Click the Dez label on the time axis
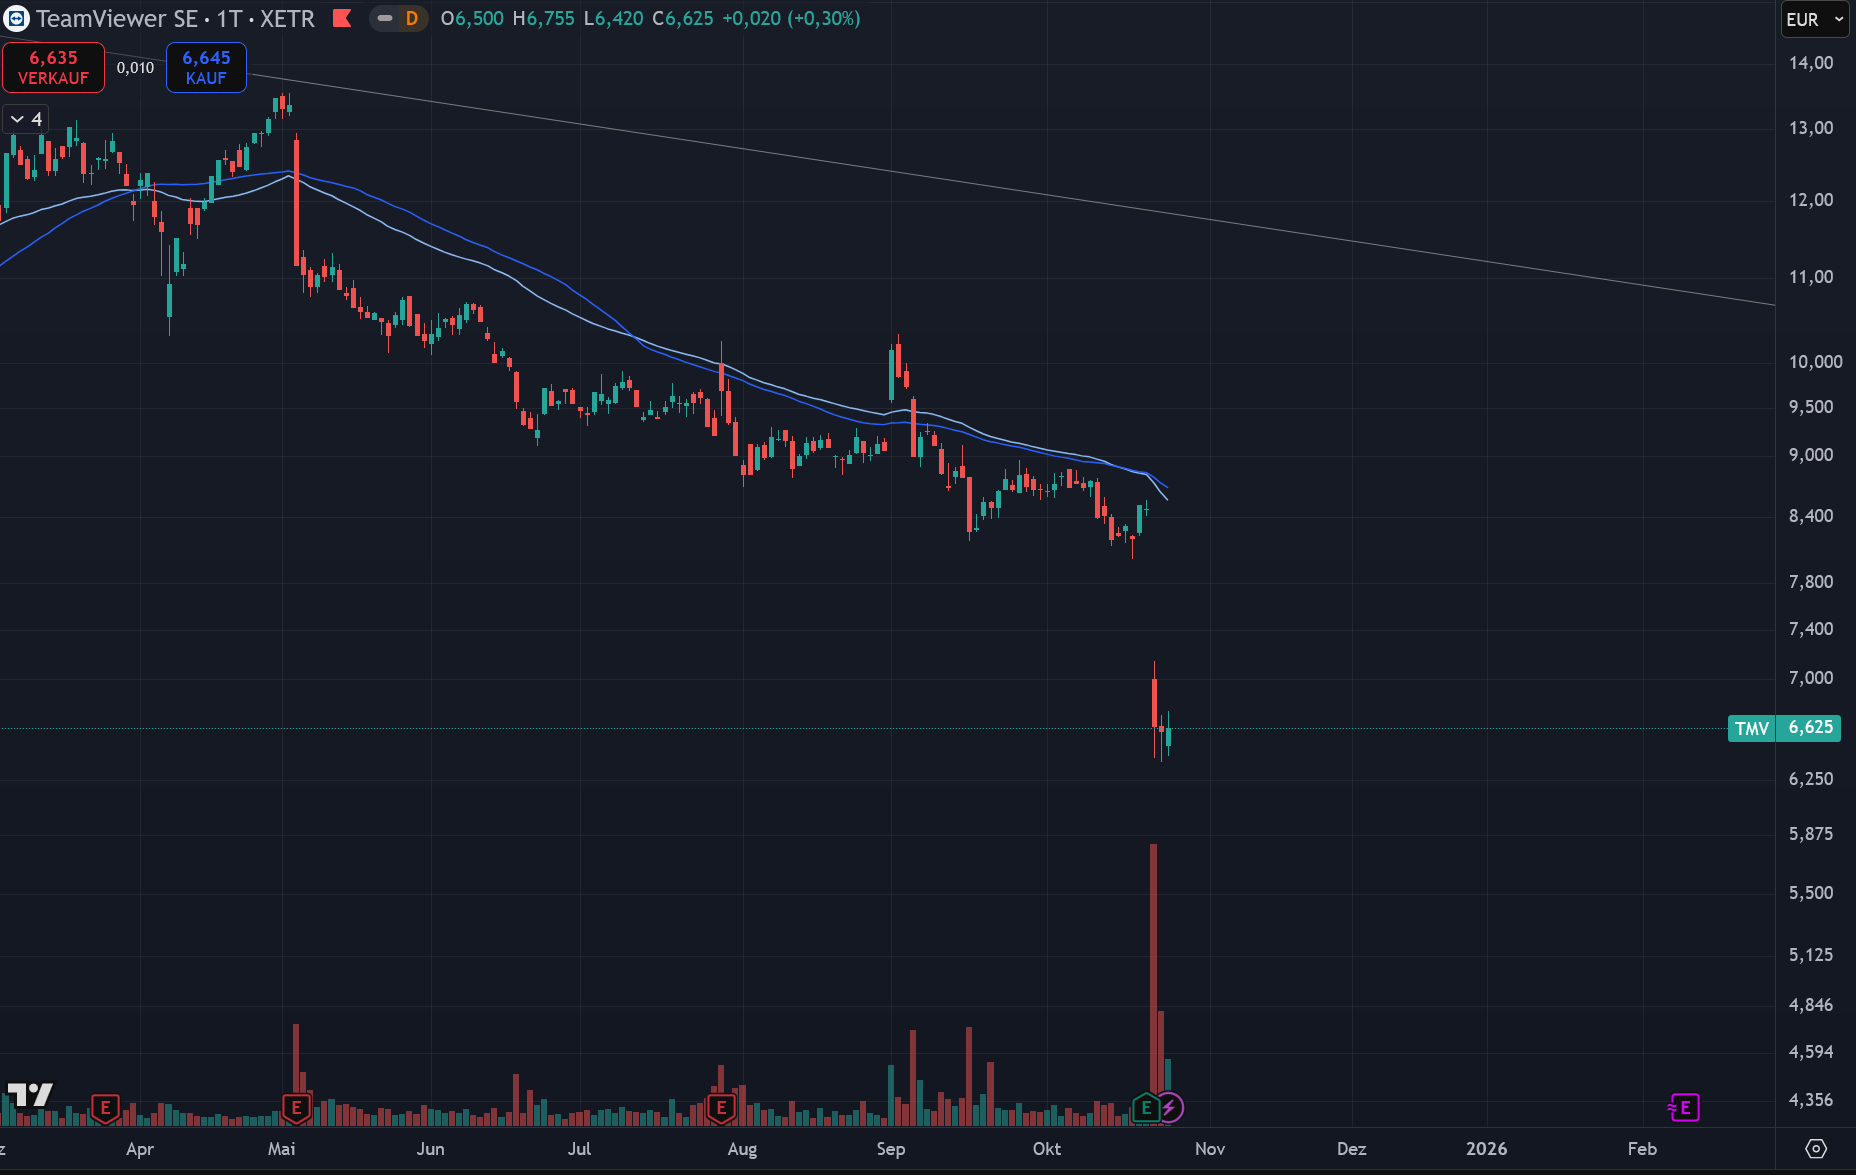Screen dimensions: 1856x1175 point(1352,1149)
